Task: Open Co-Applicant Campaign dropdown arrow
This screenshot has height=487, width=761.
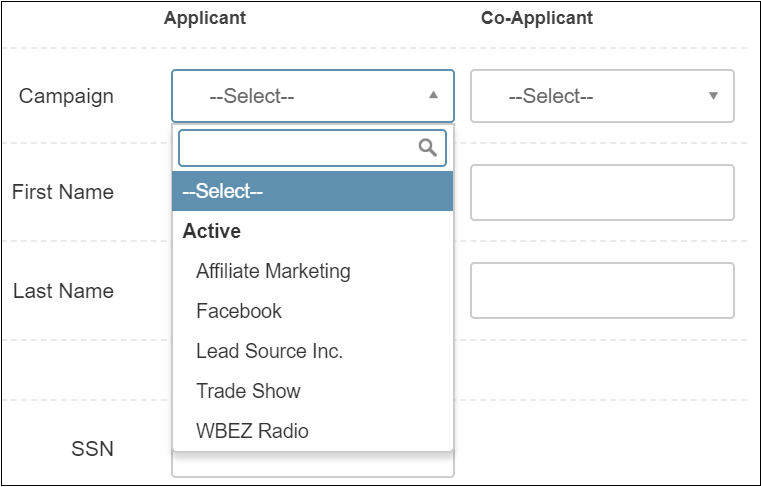Action: [x=713, y=96]
